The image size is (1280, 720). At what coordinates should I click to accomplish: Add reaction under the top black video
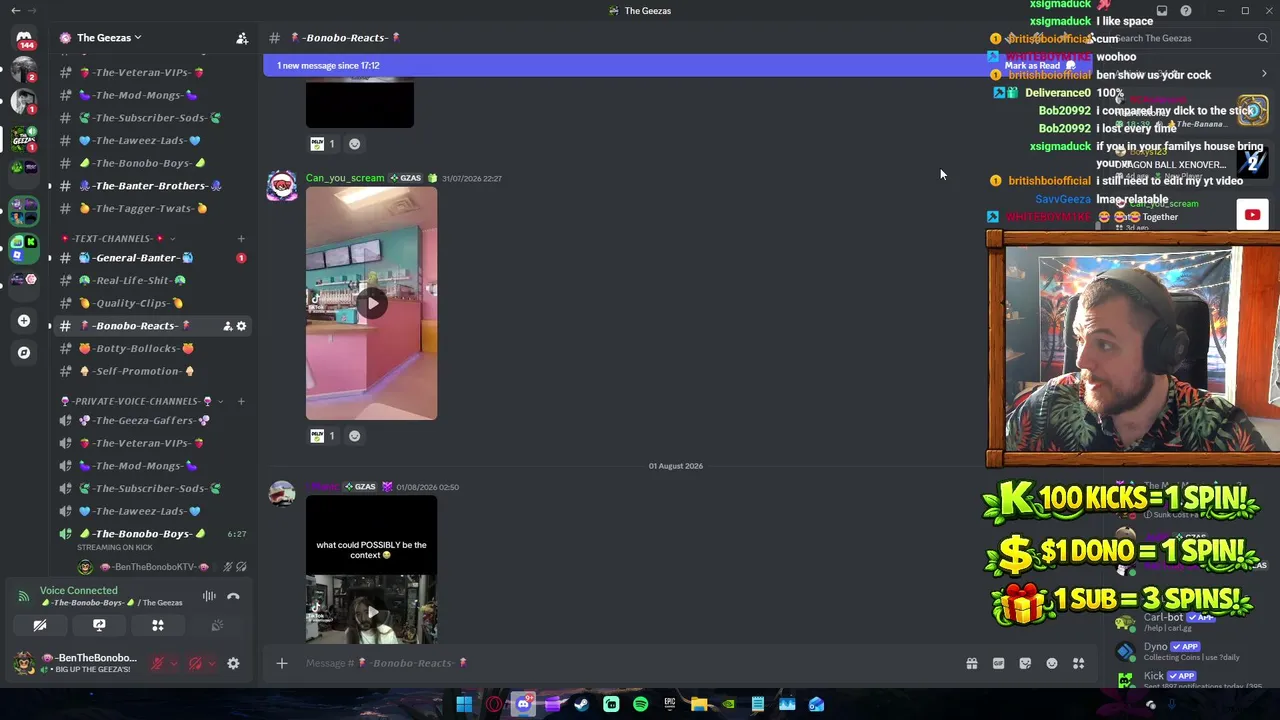354,144
